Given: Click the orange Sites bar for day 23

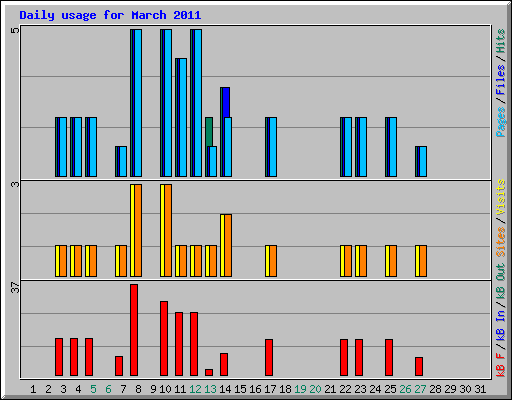Looking at the screenshot, I should 363,261.
